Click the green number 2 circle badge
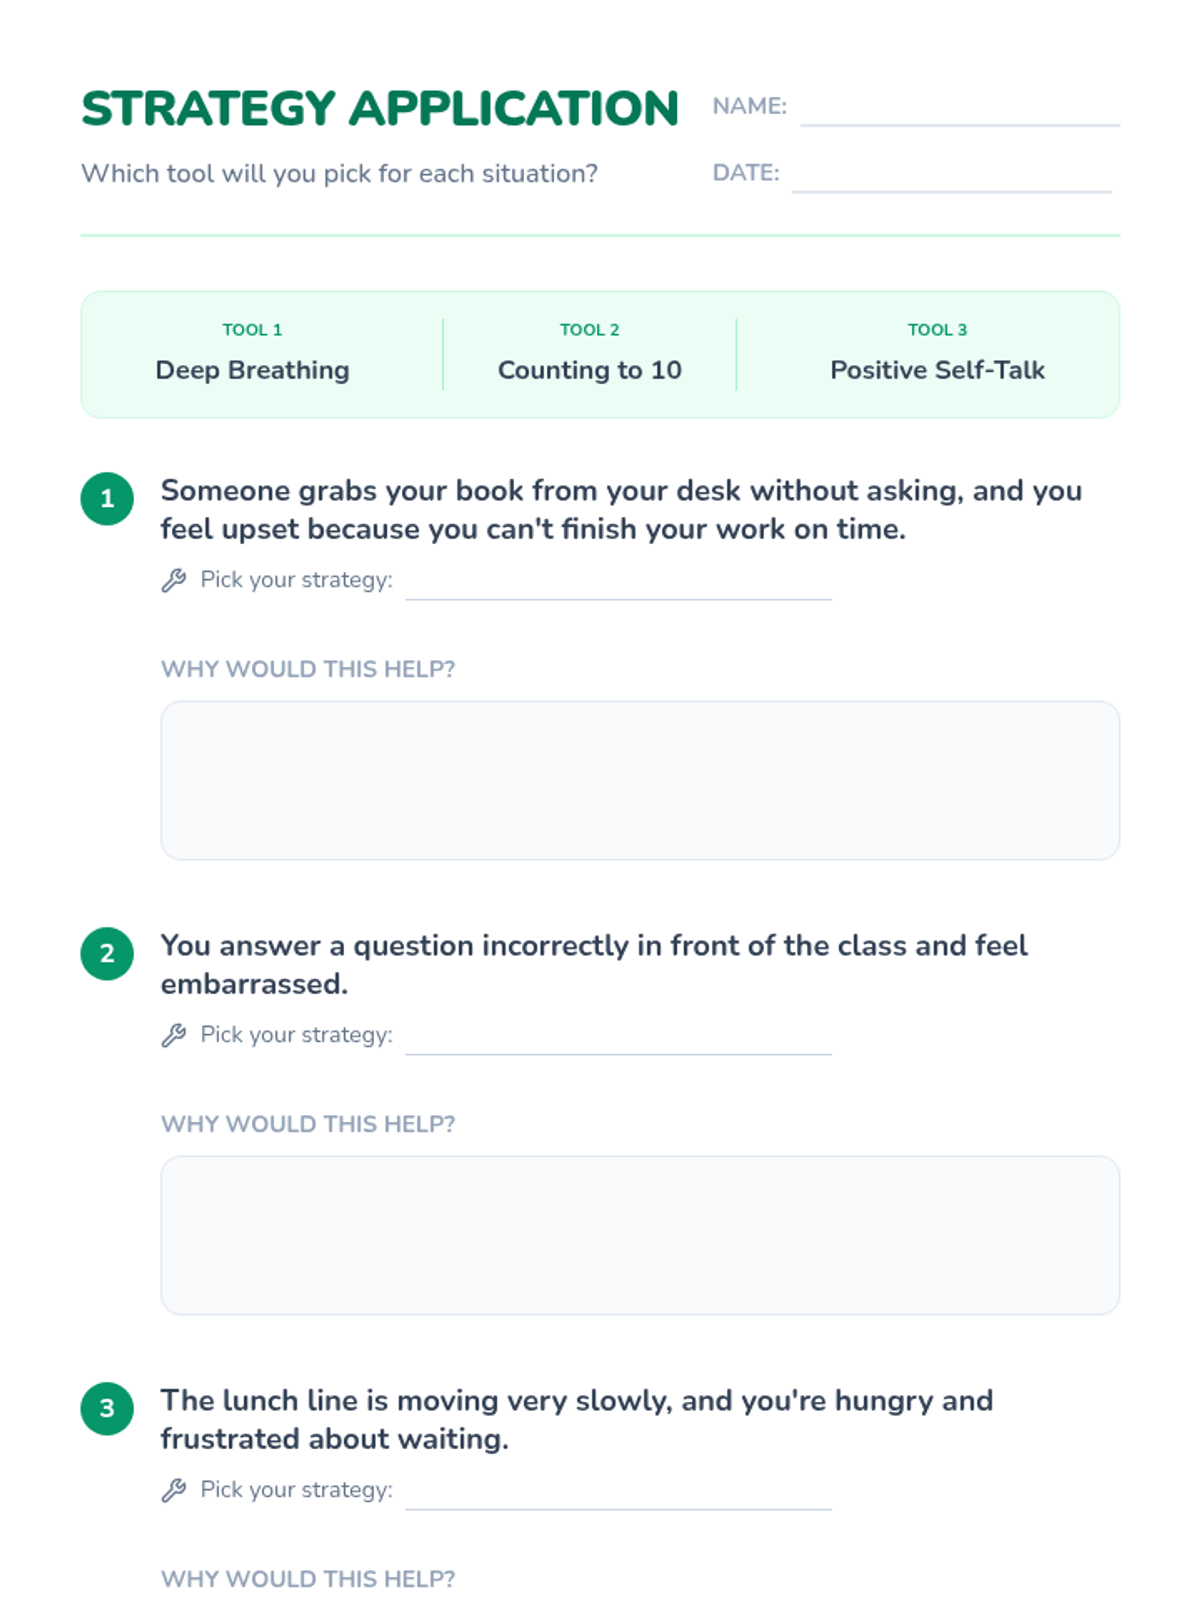 point(107,954)
